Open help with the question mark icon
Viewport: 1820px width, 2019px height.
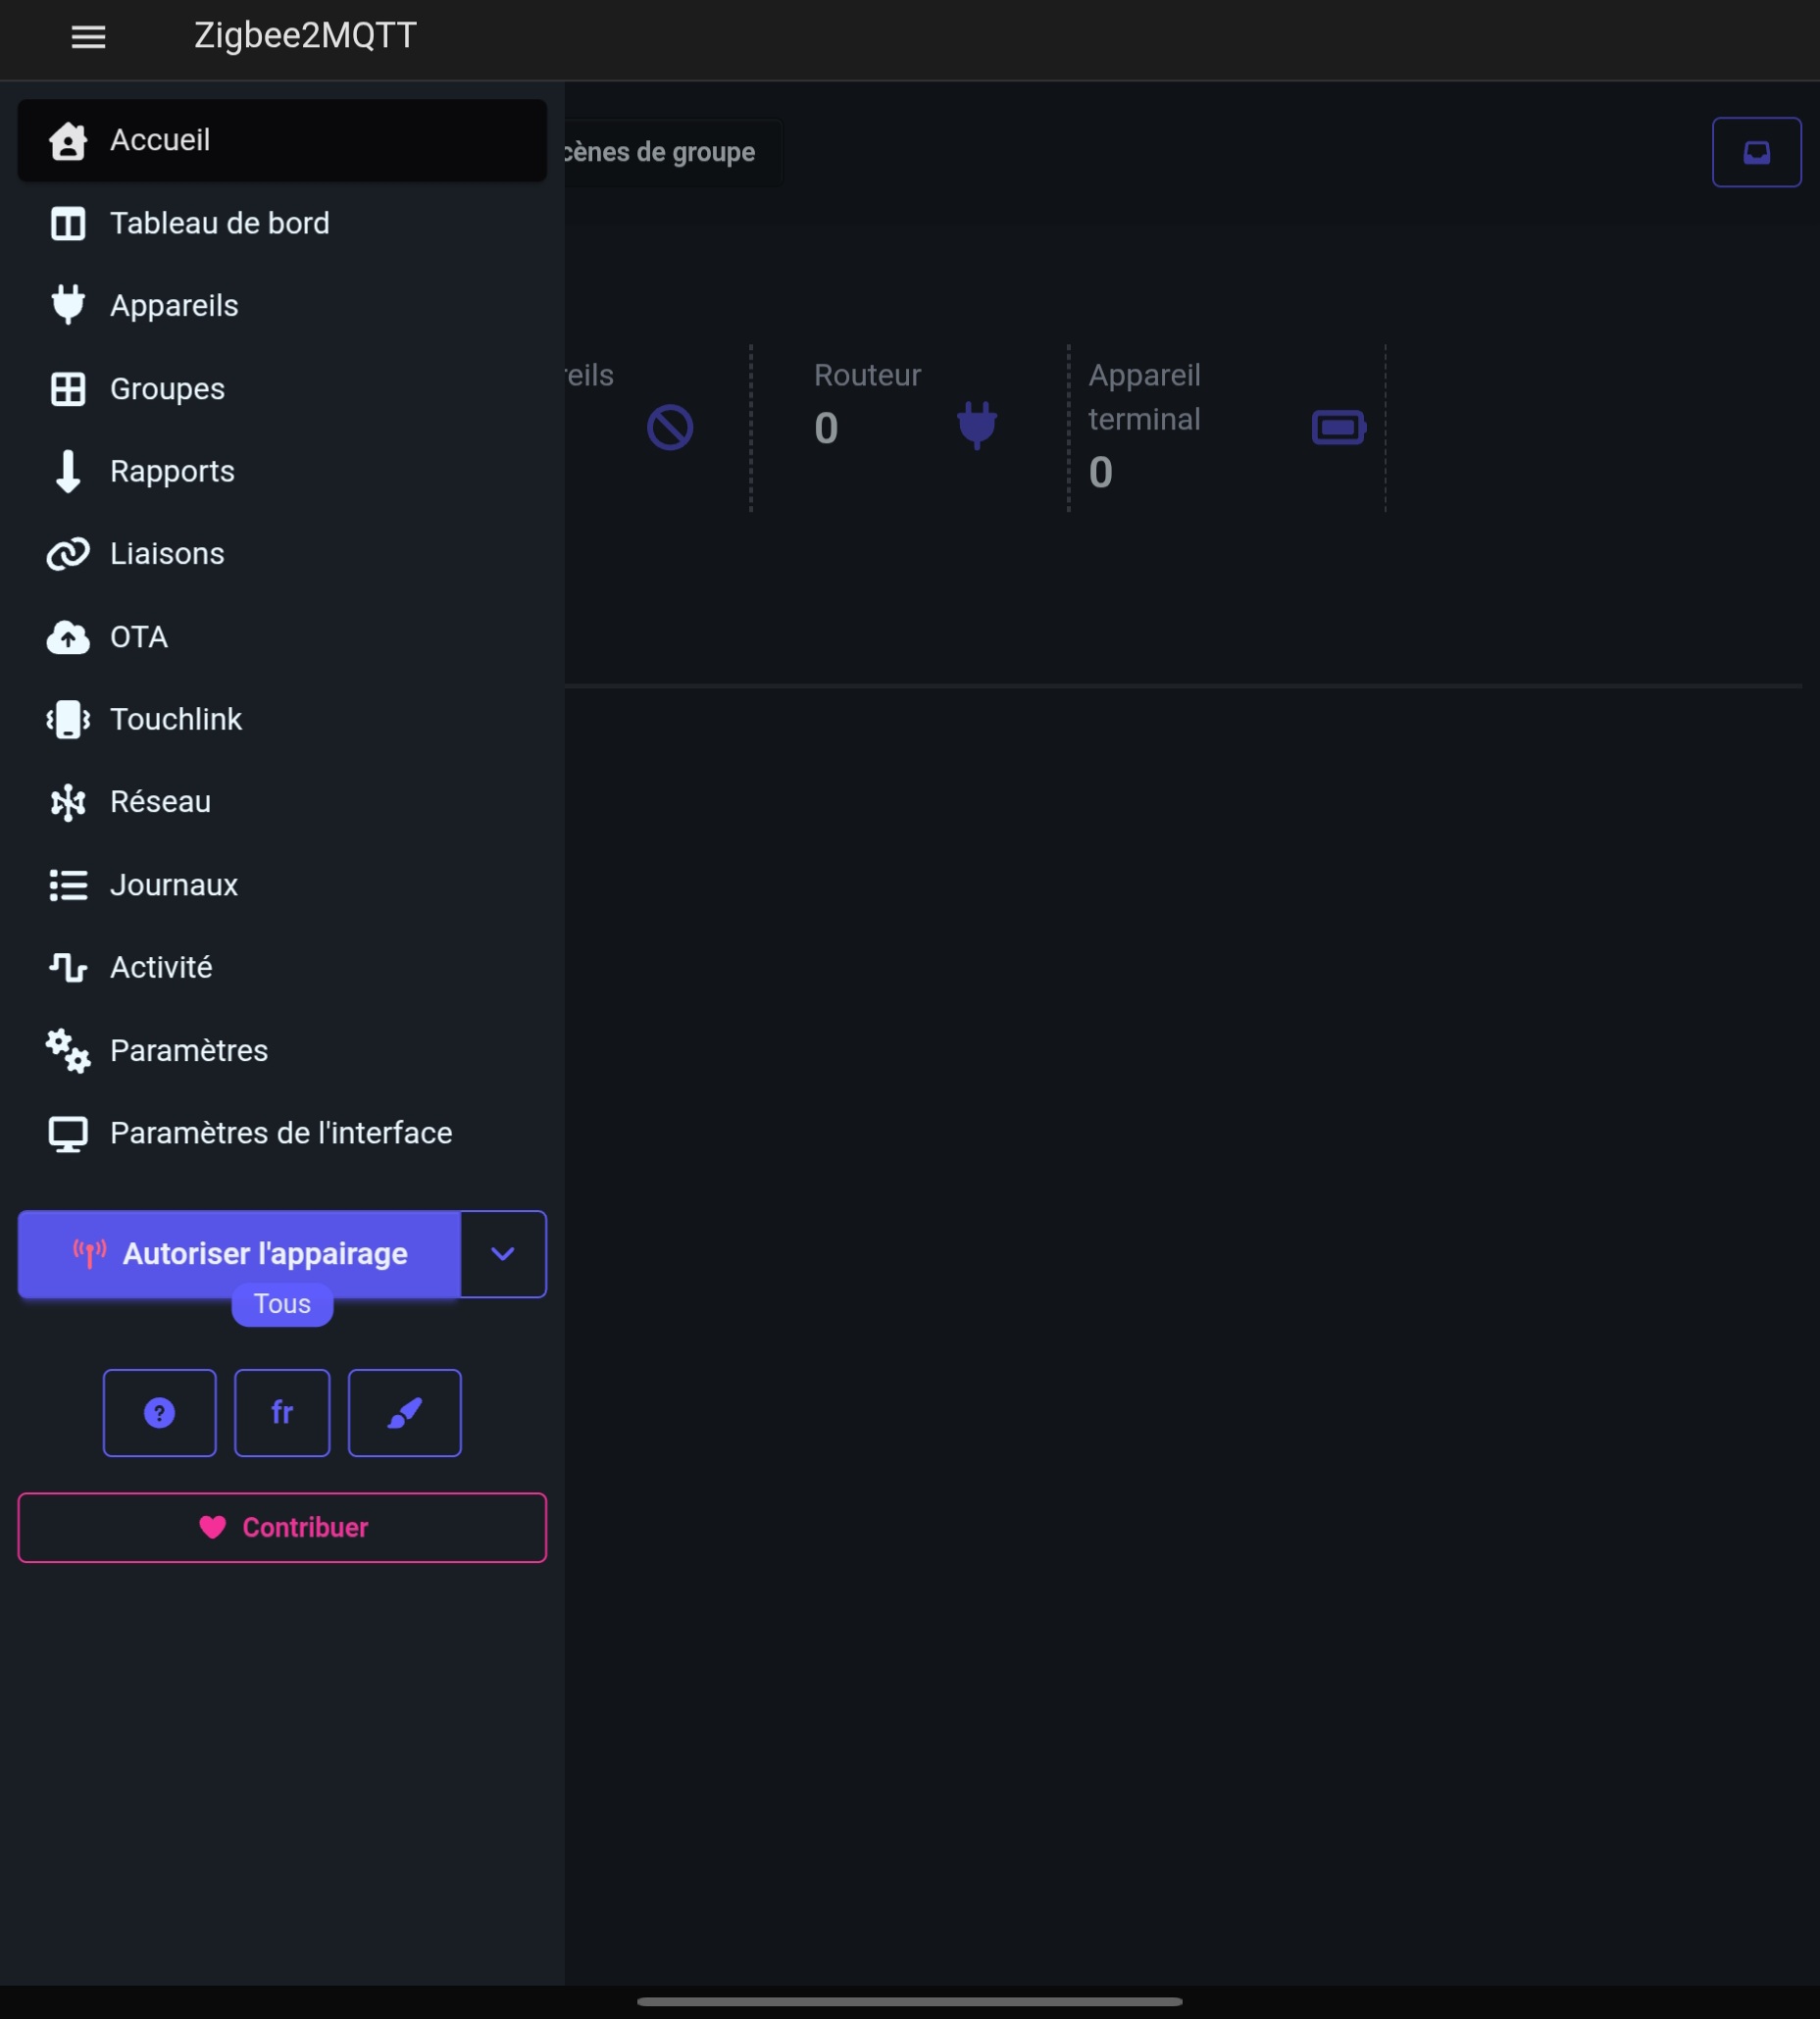coord(159,1412)
